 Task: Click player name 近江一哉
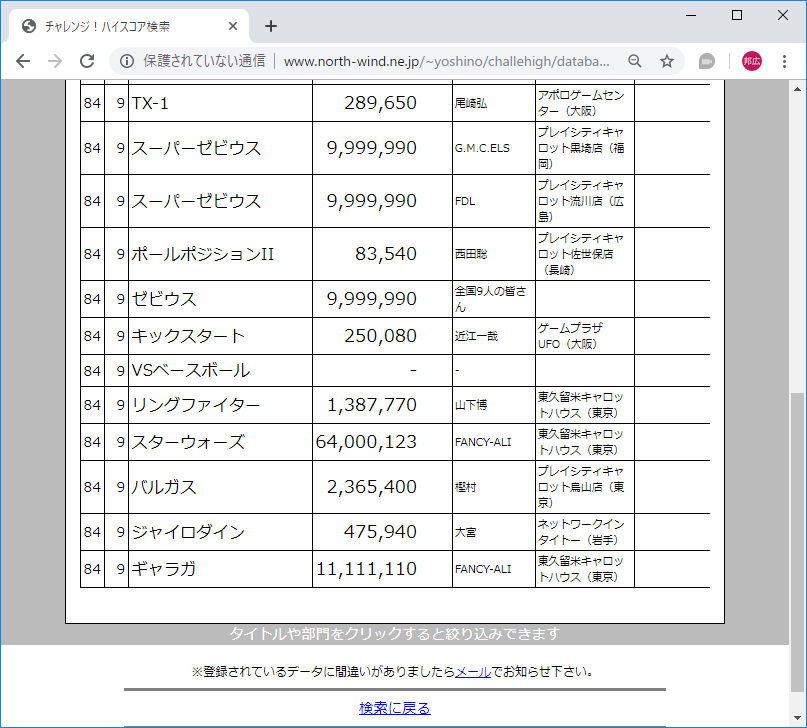click(477, 336)
